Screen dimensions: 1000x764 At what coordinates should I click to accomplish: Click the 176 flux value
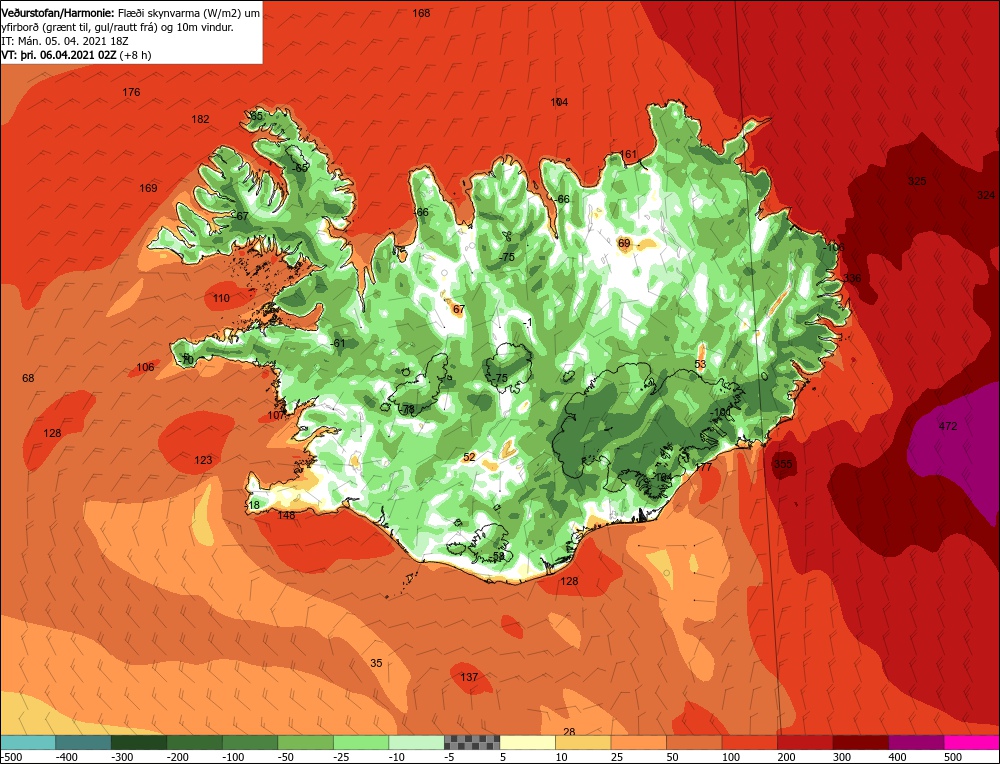point(131,92)
